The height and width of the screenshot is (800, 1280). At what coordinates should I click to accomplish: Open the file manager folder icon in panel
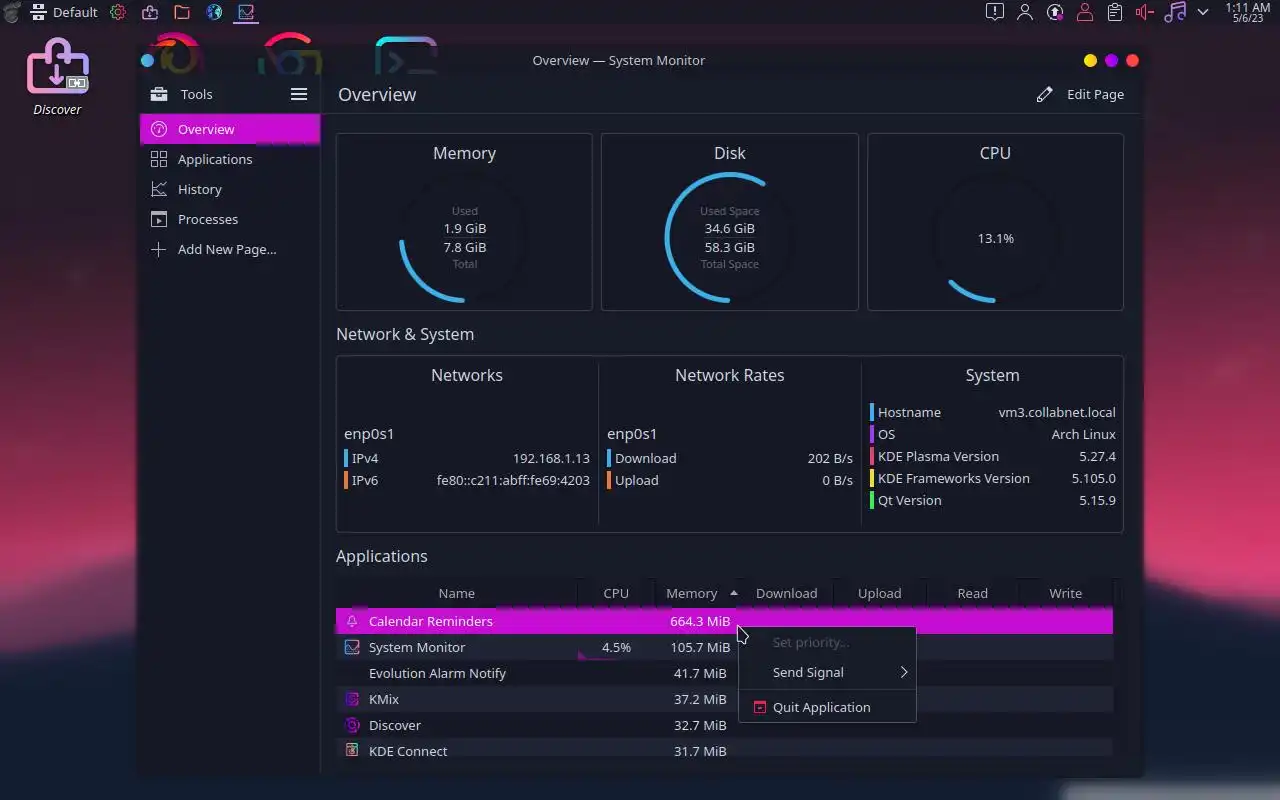pos(182,12)
